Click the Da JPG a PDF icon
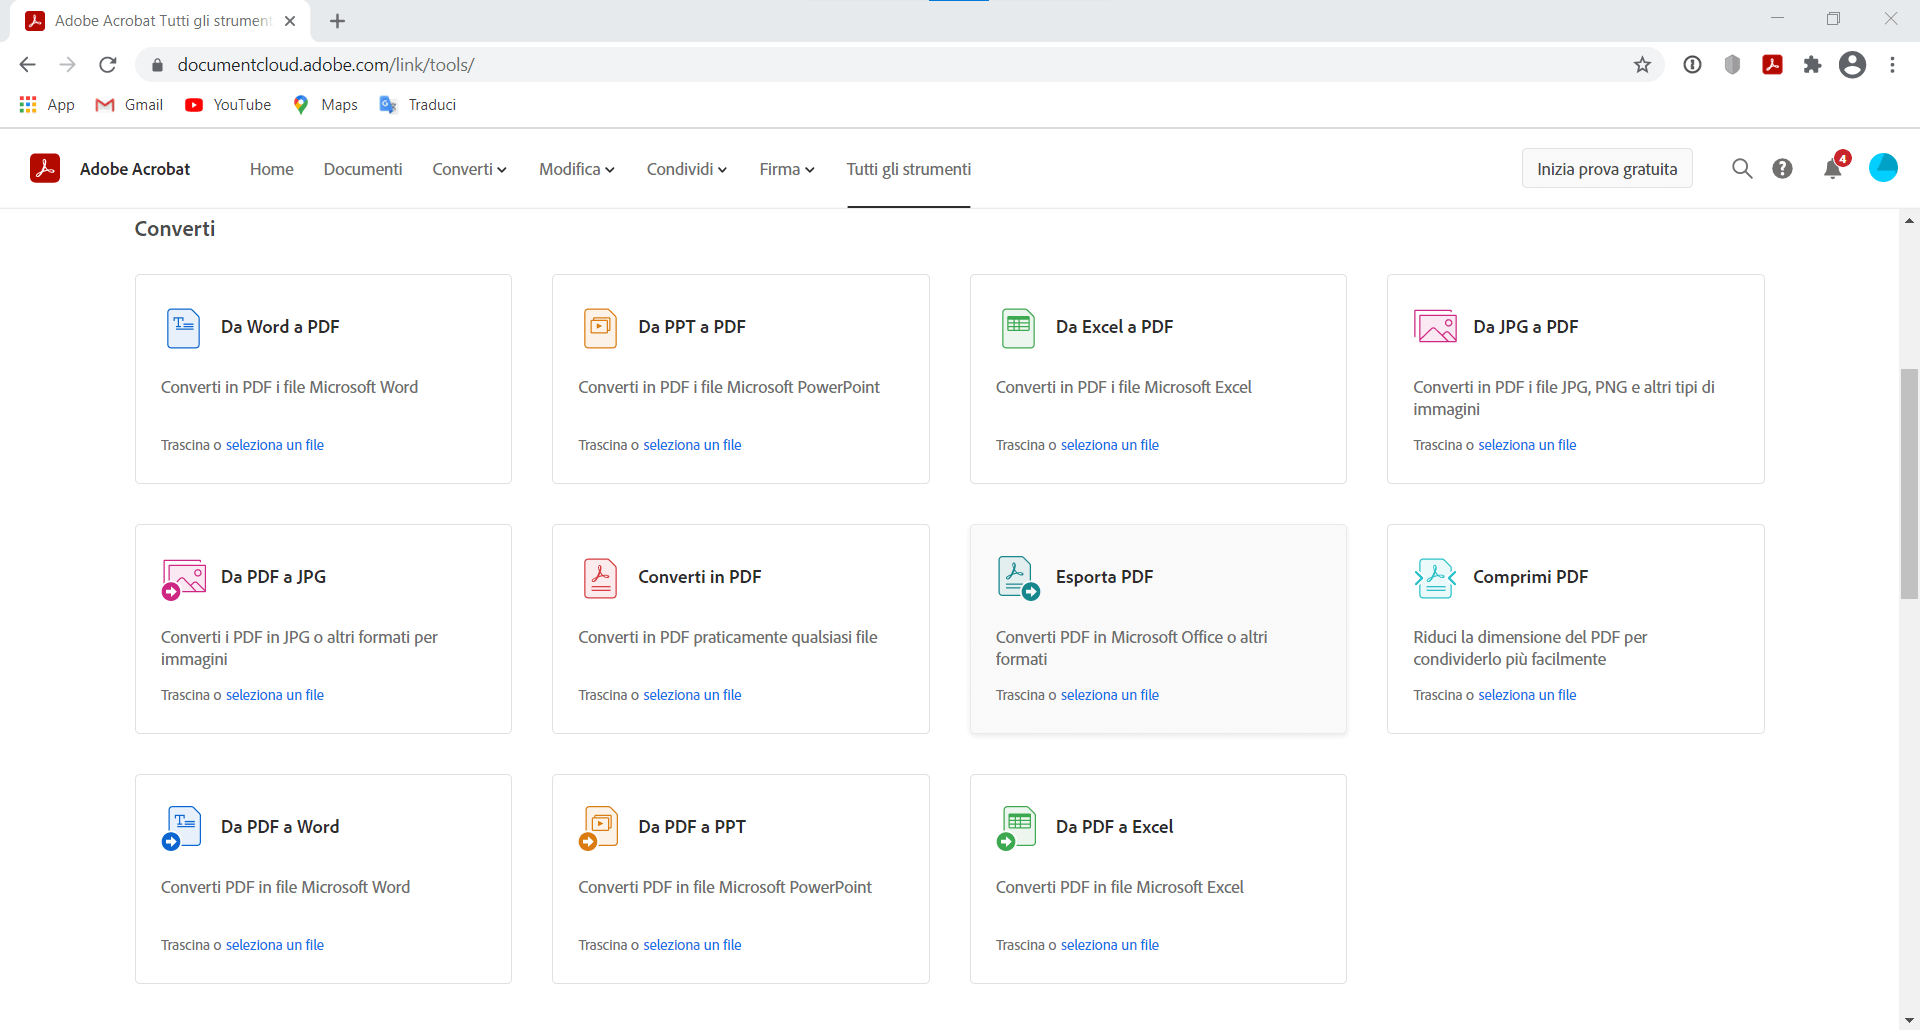Viewport: 1920px width, 1030px height. click(x=1435, y=327)
